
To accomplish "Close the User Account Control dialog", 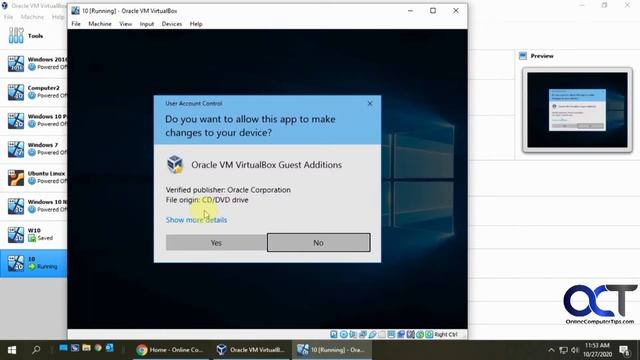I will click(370, 103).
